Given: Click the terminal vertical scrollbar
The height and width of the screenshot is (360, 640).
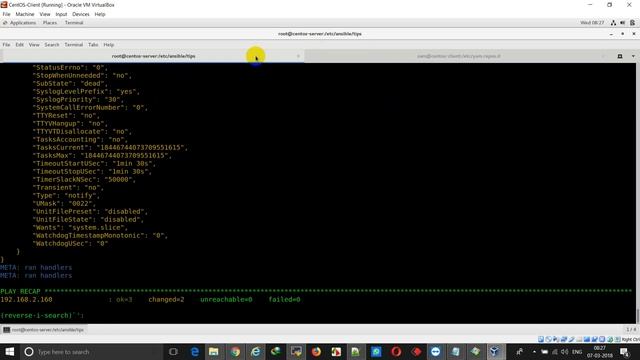Looking at the screenshot, I should tap(638, 193).
